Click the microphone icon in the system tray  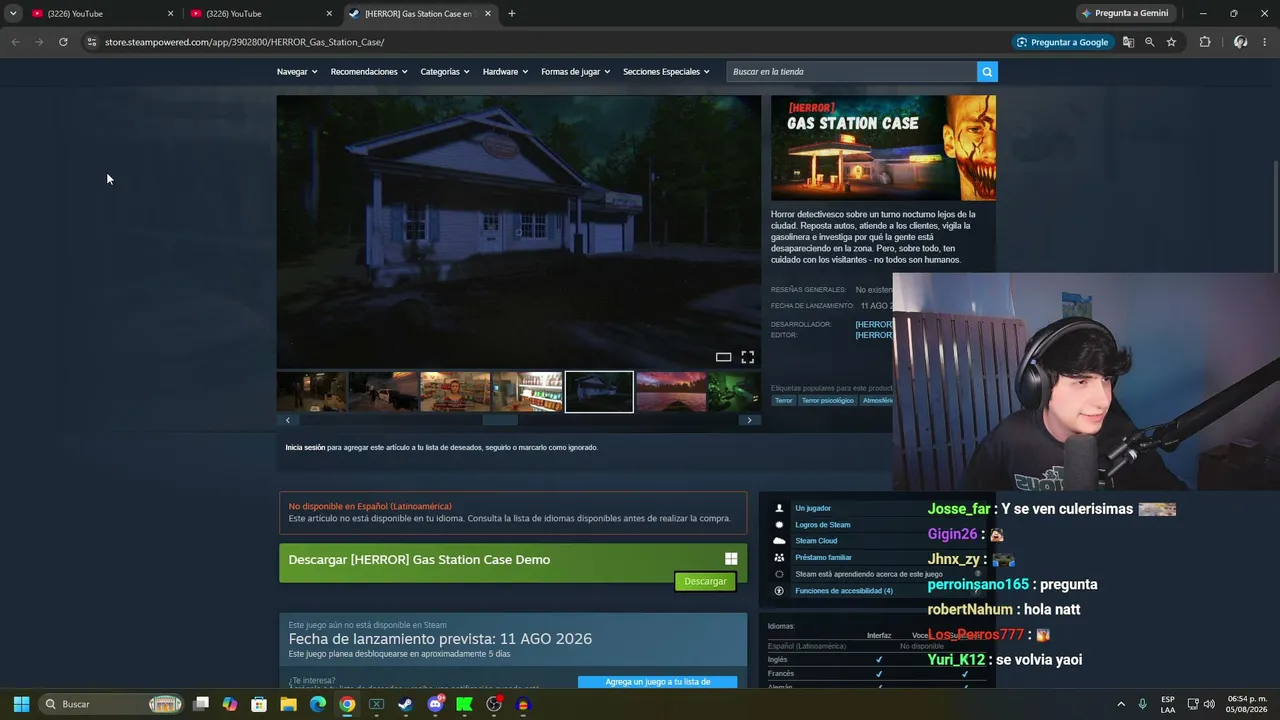pos(1142,704)
